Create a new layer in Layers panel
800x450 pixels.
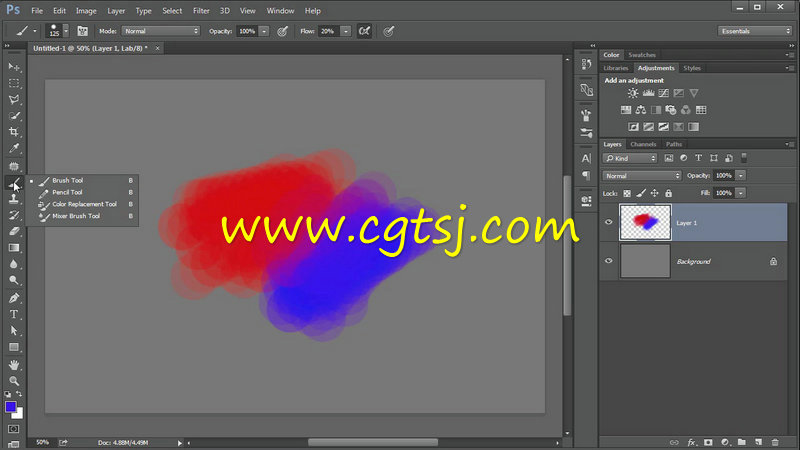click(758, 442)
